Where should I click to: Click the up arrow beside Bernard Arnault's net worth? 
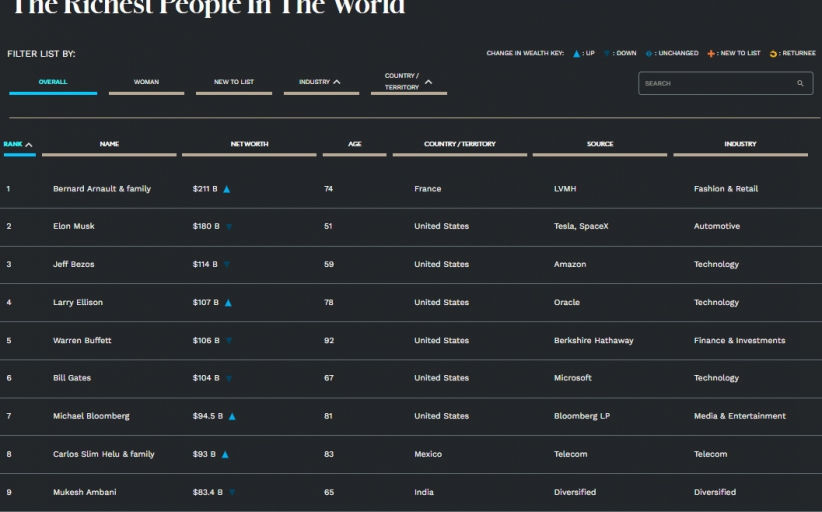[226, 189]
